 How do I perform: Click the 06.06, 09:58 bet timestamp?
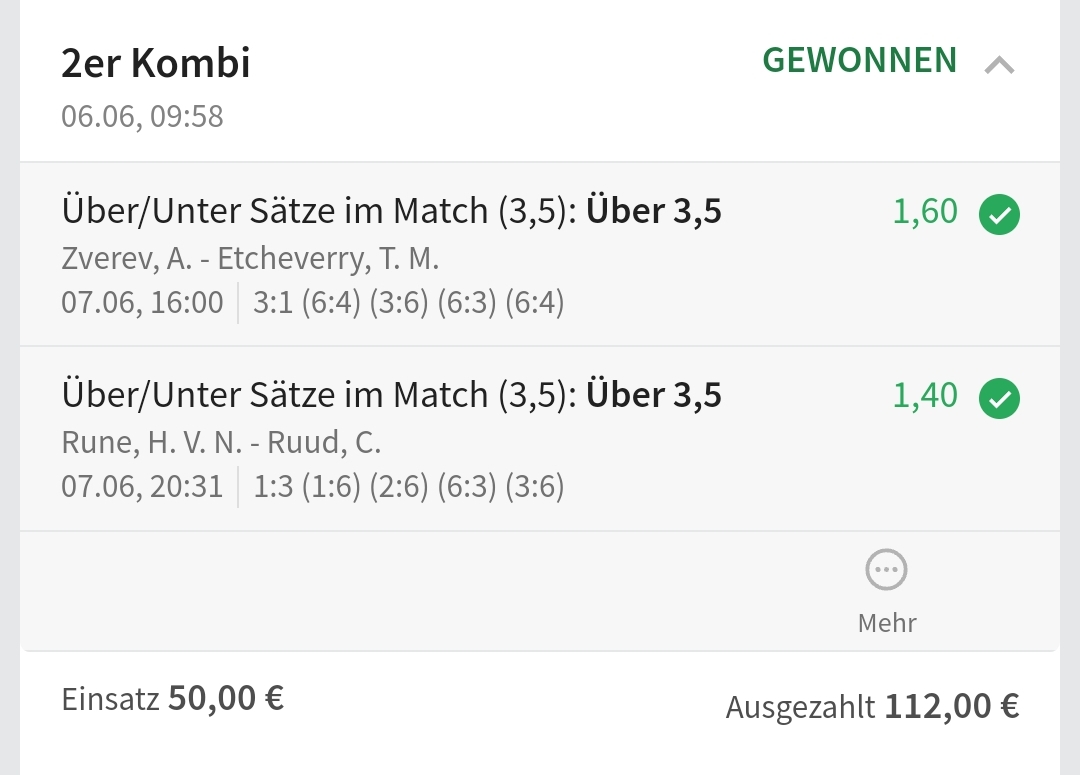coord(142,116)
